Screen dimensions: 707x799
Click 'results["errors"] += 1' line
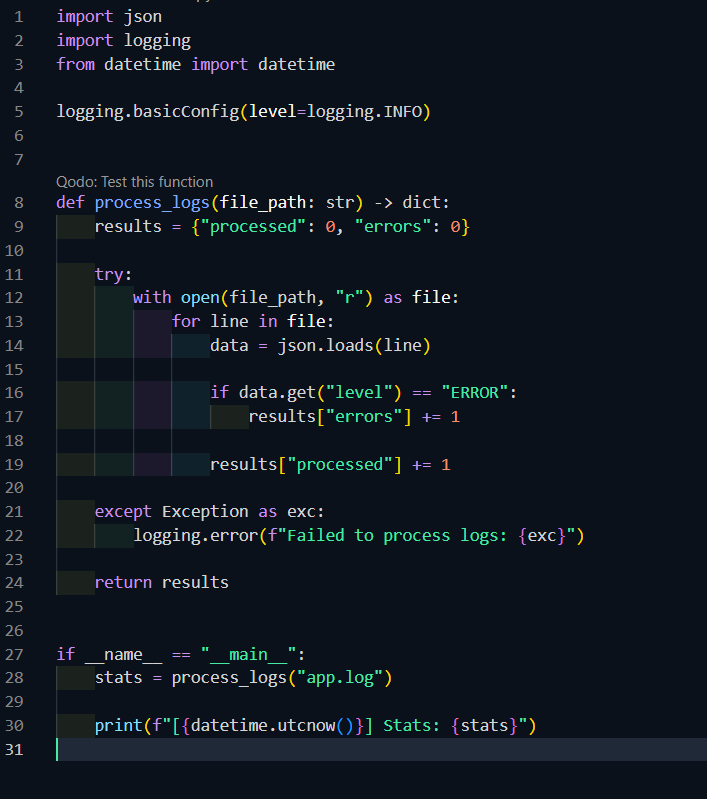point(354,417)
